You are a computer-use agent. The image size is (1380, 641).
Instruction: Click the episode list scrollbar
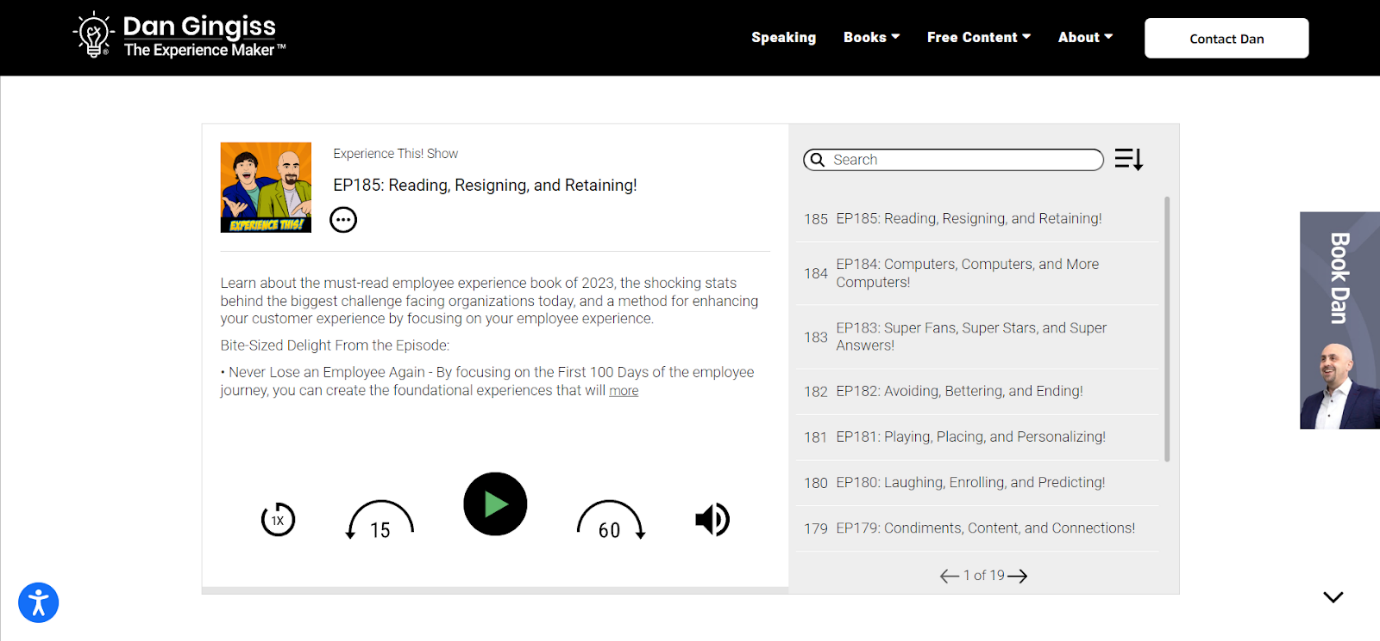tap(1167, 329)
